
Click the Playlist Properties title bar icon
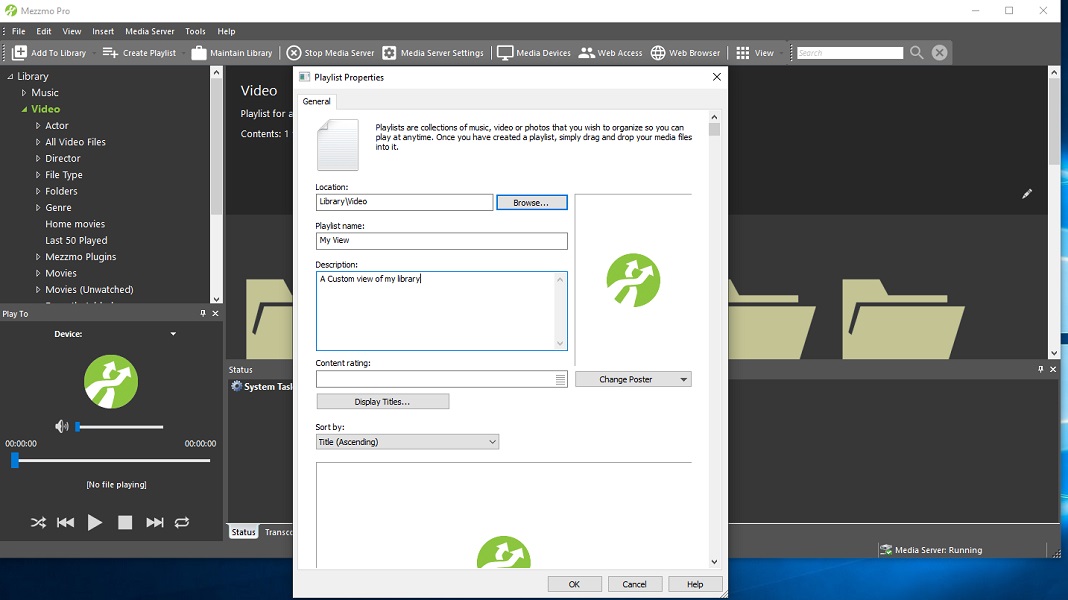[x=304, y=77]
